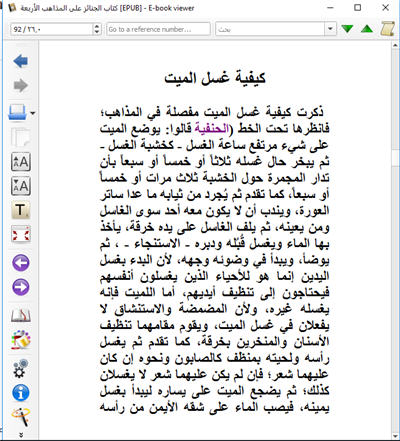The image size is (400, 441).
Task: Open the search history dropdown arrow
Action: (x=330, y=29)
